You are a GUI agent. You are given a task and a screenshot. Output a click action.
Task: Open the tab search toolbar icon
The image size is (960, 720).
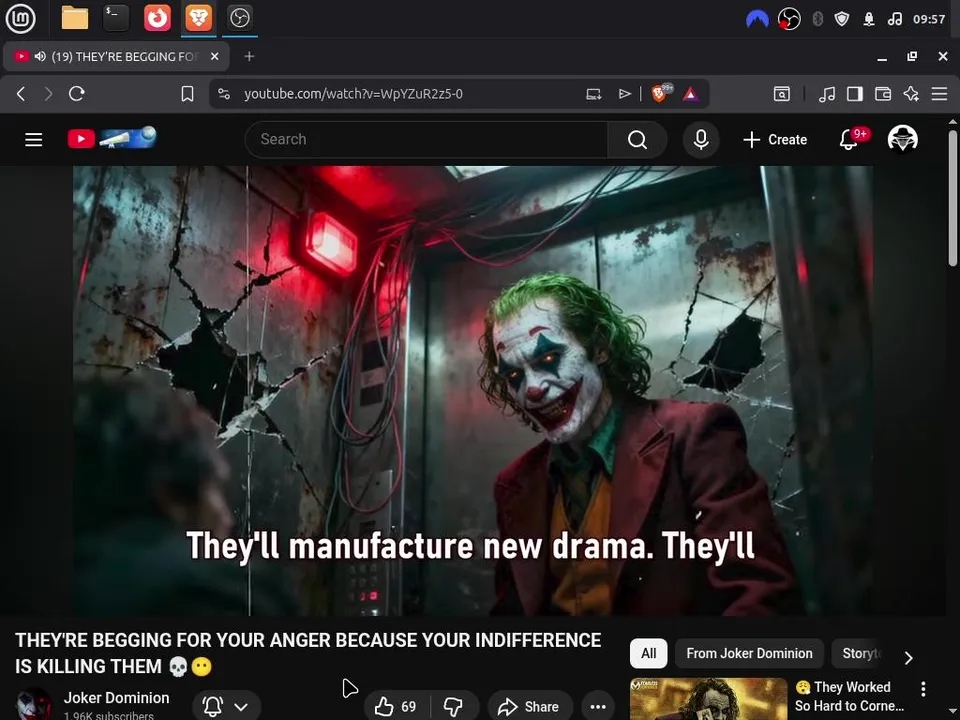click(782, 94)
